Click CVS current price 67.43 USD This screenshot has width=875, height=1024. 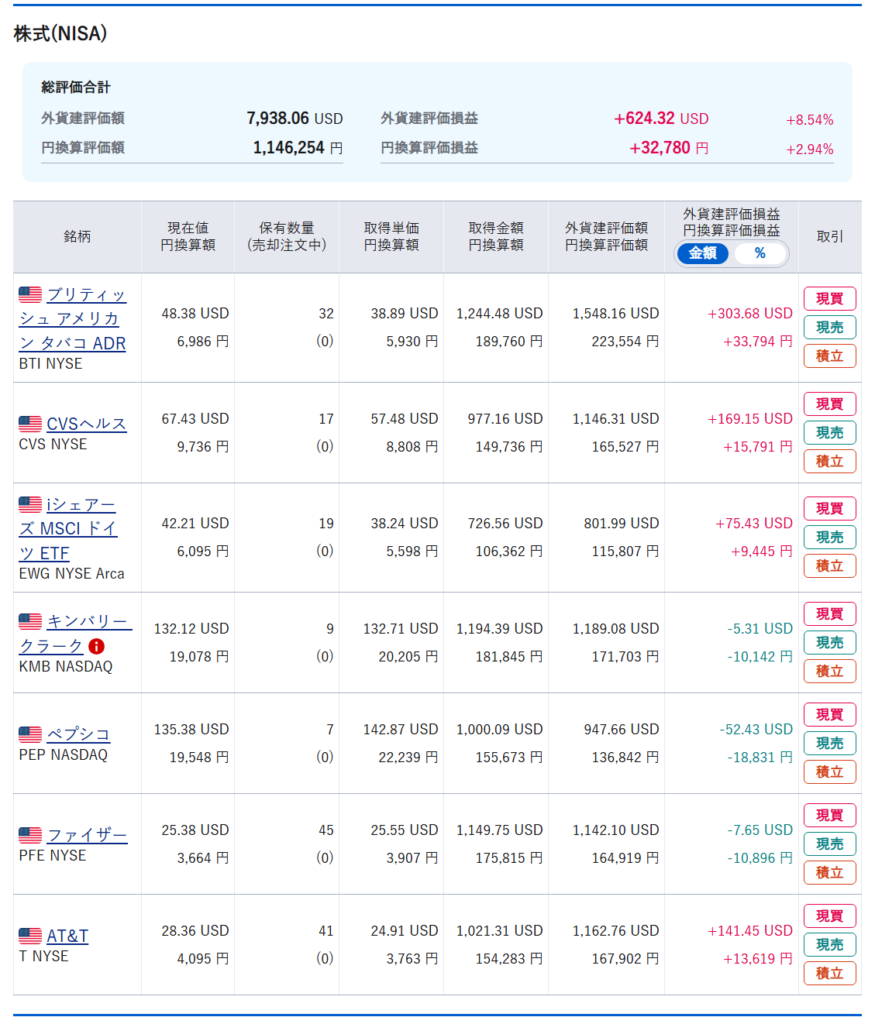[x=195, y=419]
